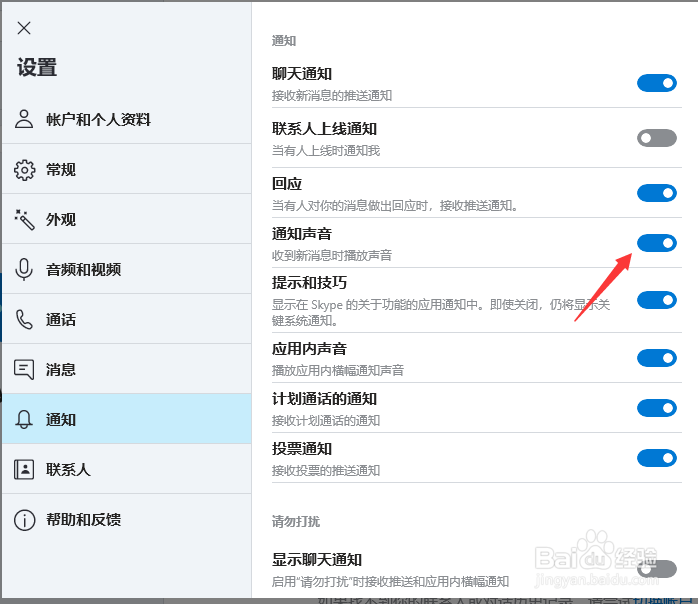Toggle off 回应 push notifications

[x=657, y=193]
